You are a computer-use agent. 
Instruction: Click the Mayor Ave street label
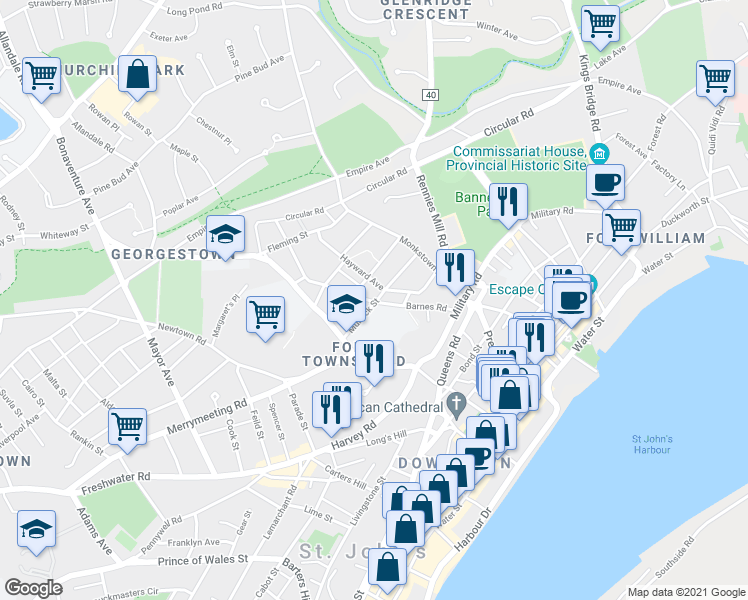point(161,362)
